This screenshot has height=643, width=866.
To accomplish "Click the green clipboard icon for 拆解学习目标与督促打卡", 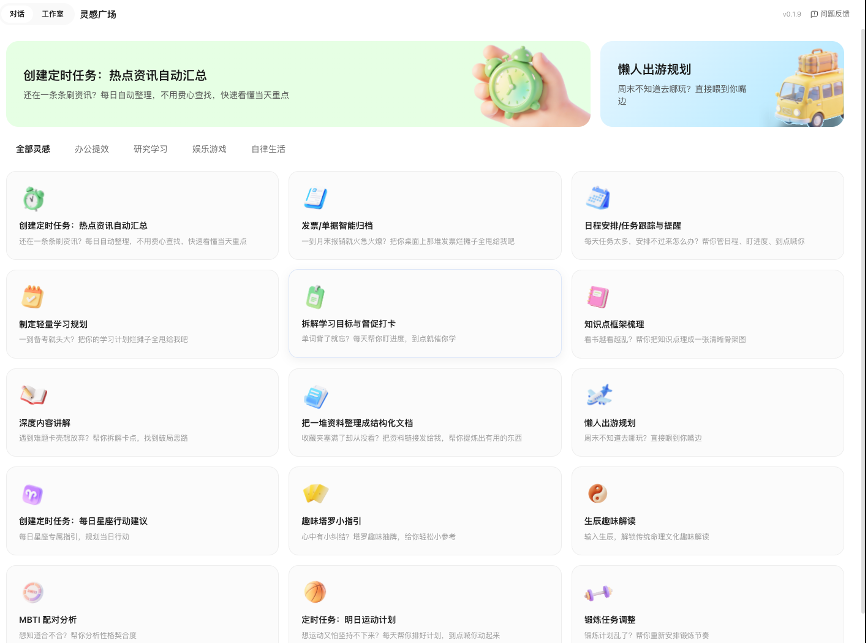I will click(x=315, y=296).
